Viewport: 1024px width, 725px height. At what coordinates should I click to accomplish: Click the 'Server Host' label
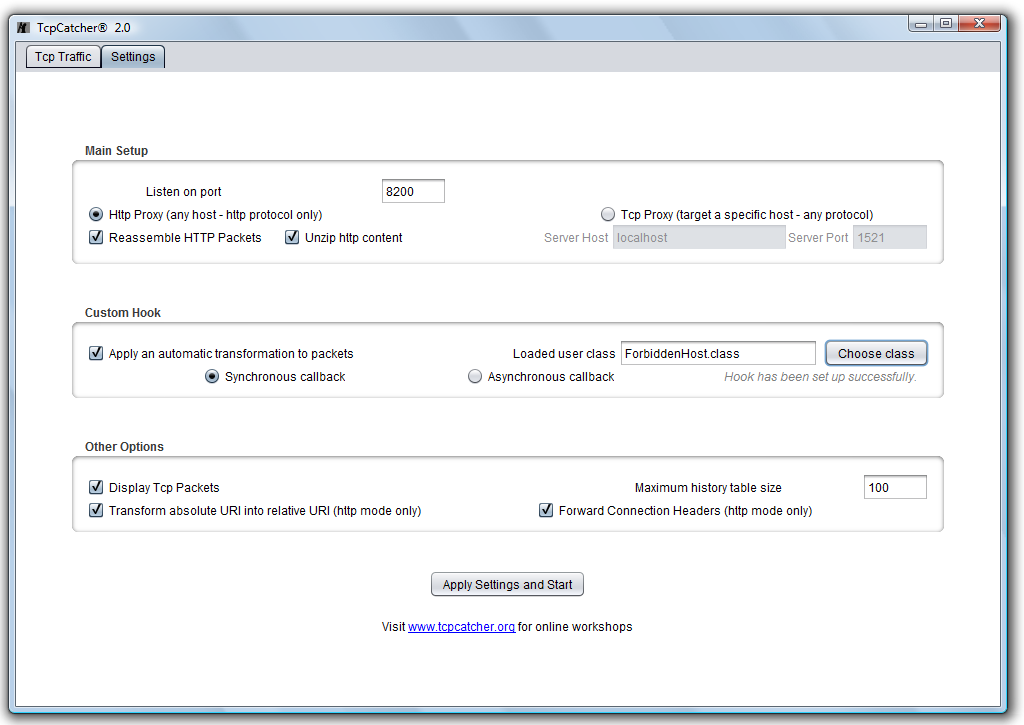click(x=576, y=238)
